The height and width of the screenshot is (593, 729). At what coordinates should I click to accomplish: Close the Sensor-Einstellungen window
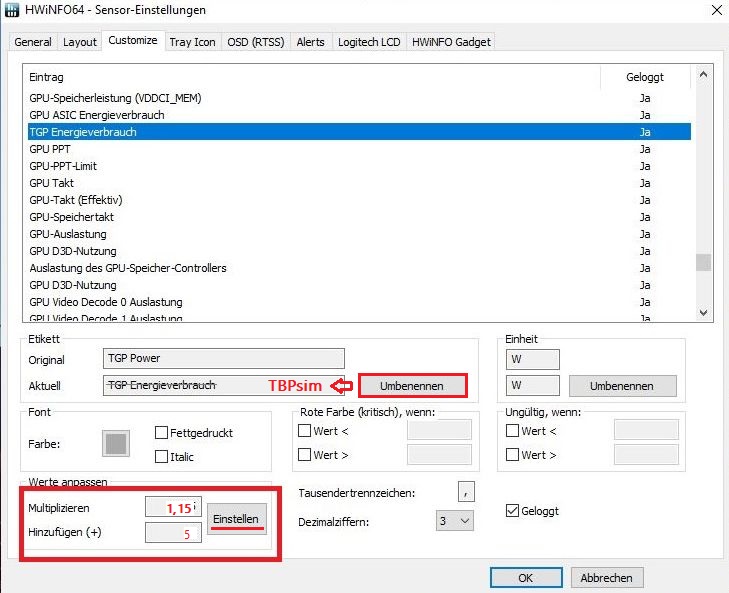[716, 10]
